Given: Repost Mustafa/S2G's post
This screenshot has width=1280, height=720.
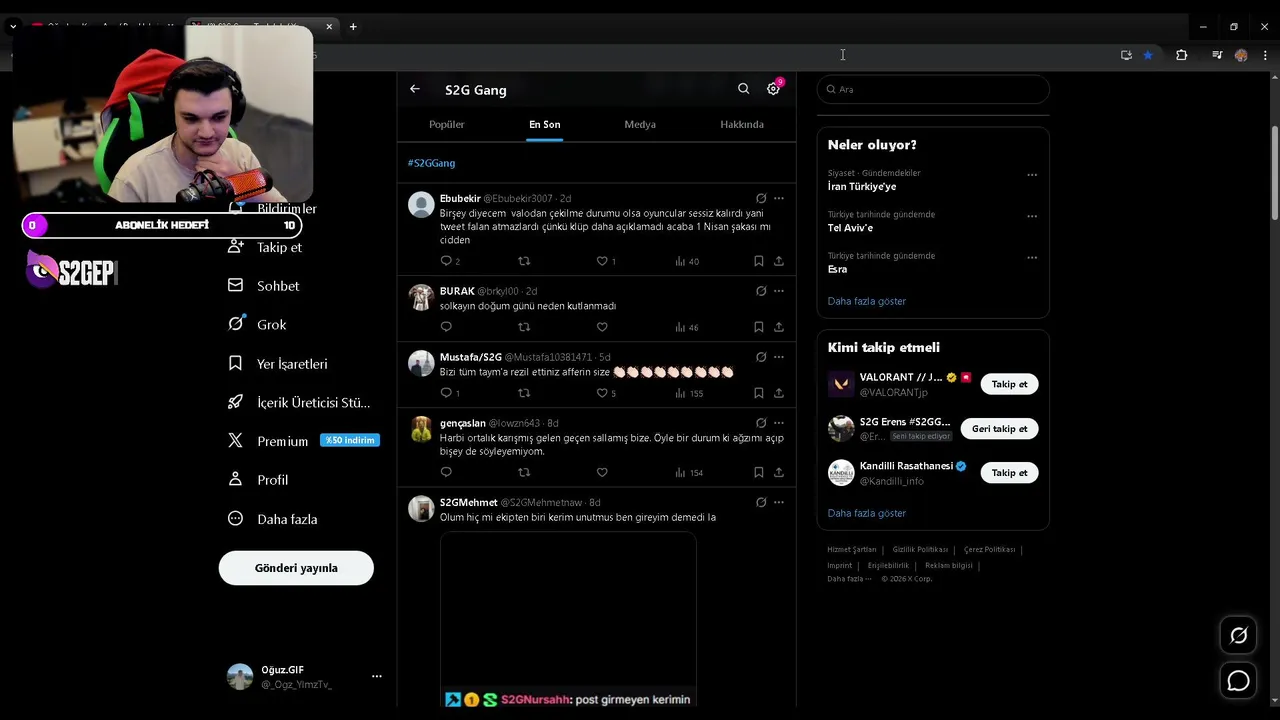Looking at the screenshot, I should [x=524, y=393].
